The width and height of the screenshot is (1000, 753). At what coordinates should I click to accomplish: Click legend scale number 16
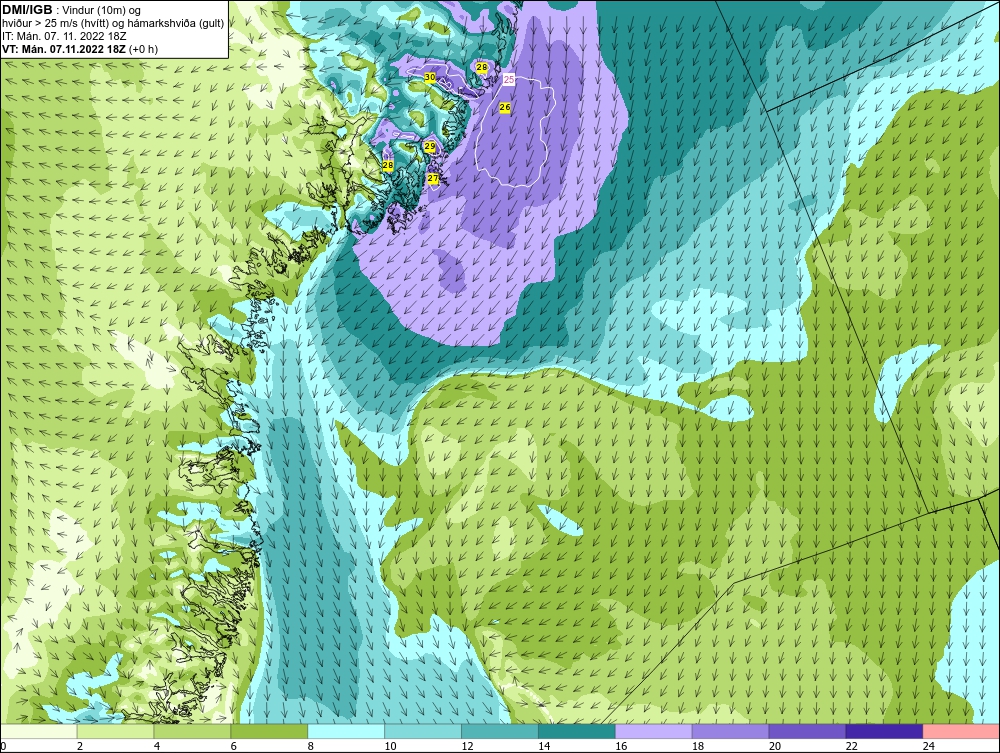[x=621, y=746]
